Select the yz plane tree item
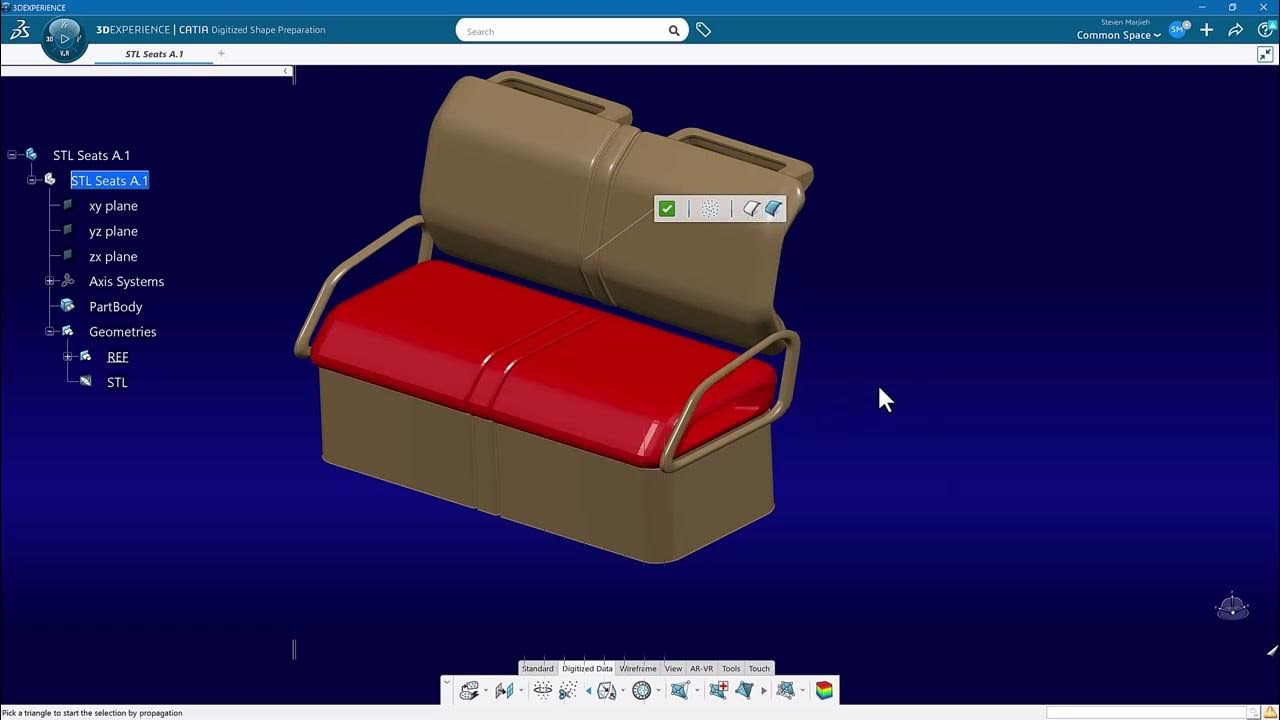This screenshot has height=720, width=1280. coord(113,231)
